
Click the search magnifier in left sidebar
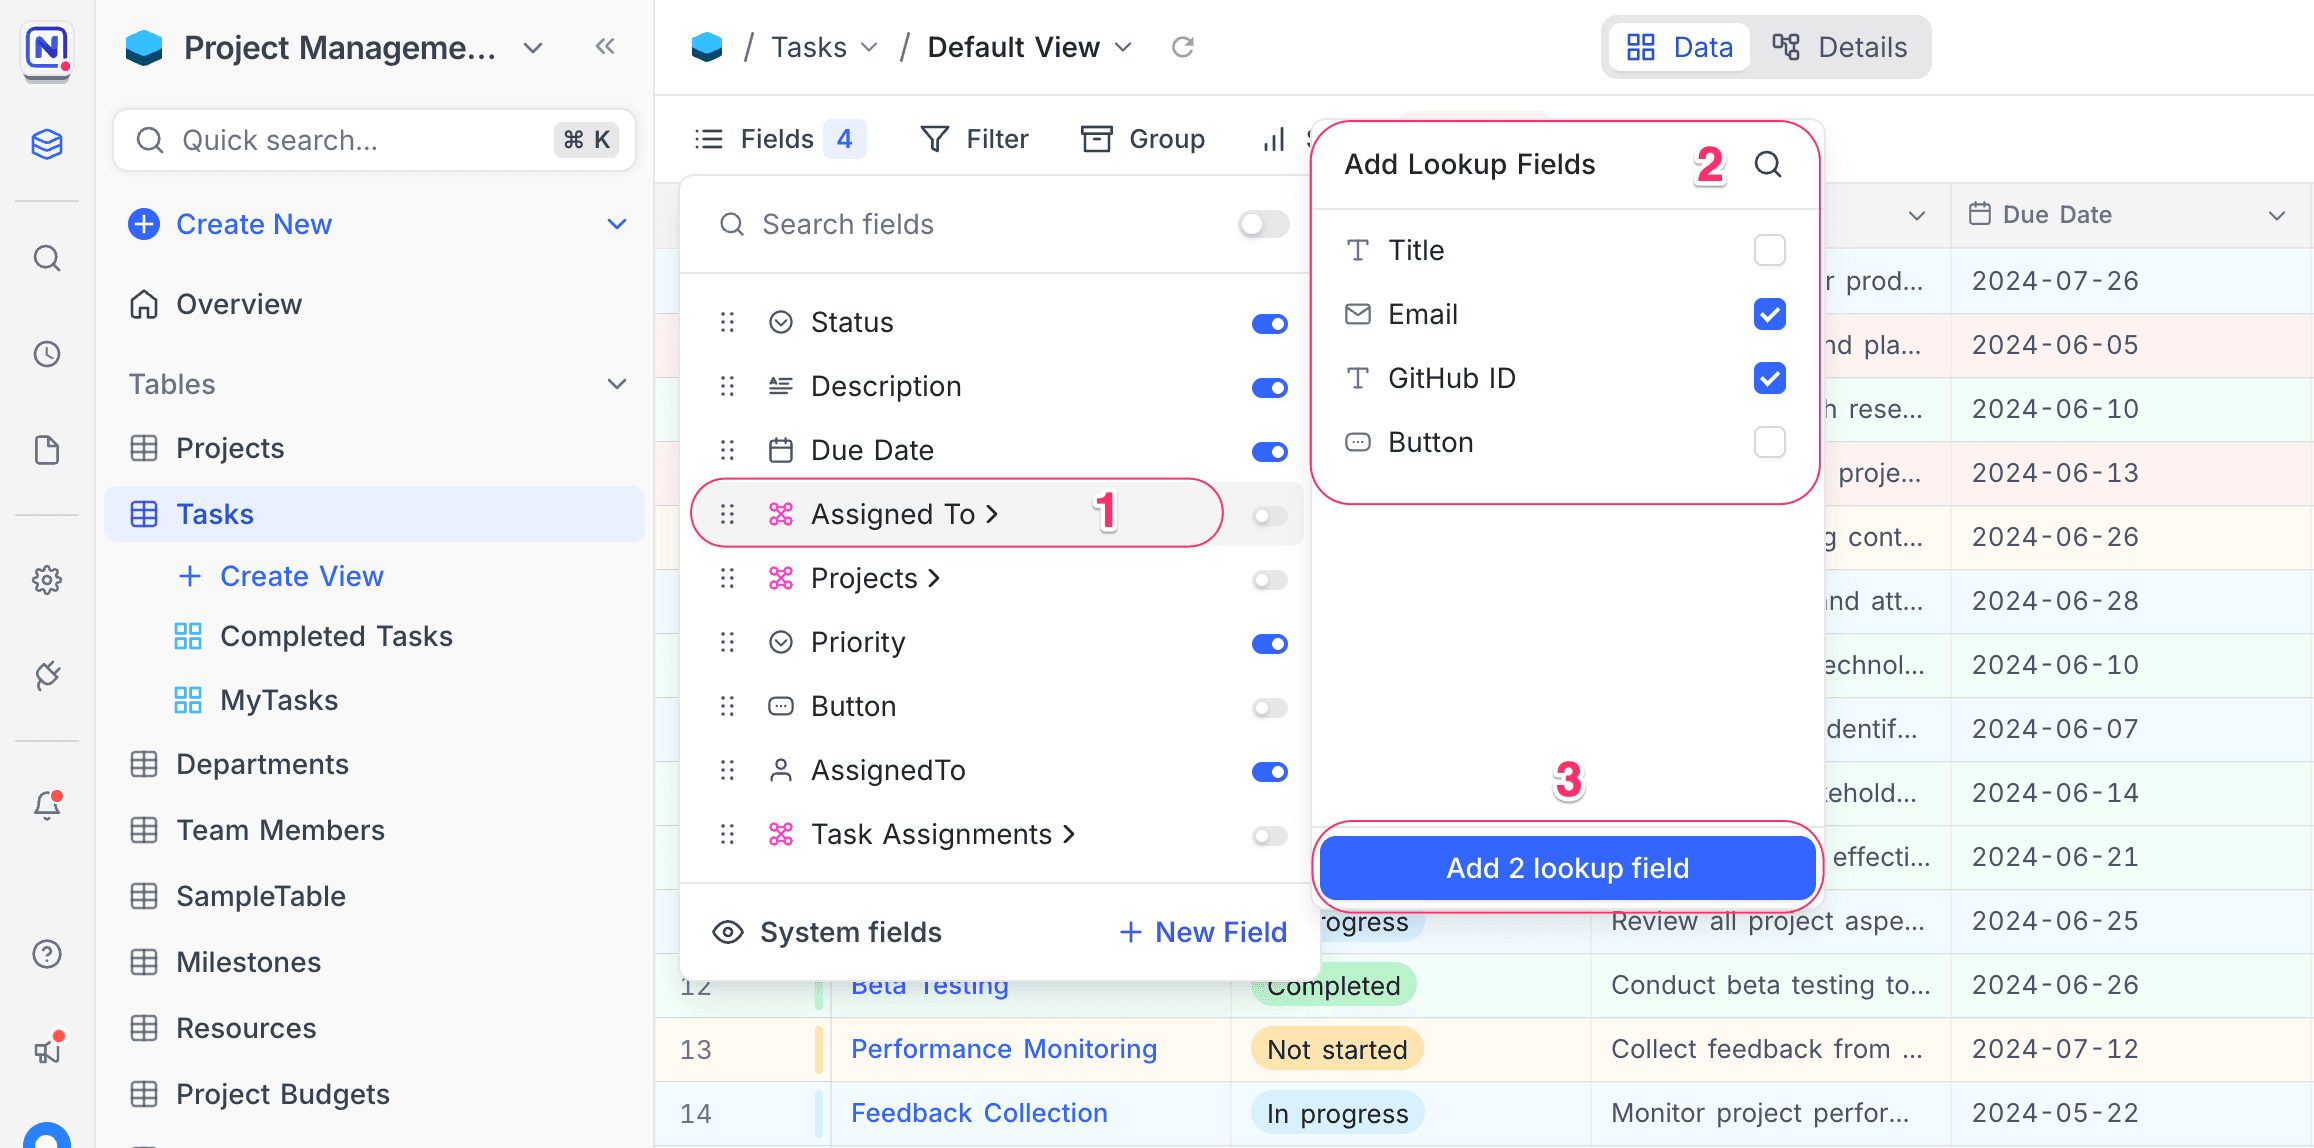click(x=47, y=258)
